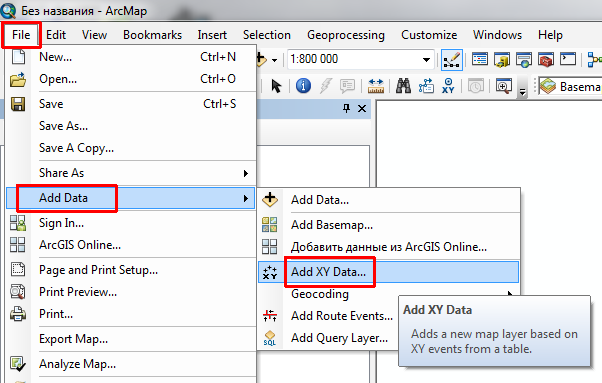Activate the blue Identify tool icon
This screenshot has height=383, width=602.
tap(303, 86)
